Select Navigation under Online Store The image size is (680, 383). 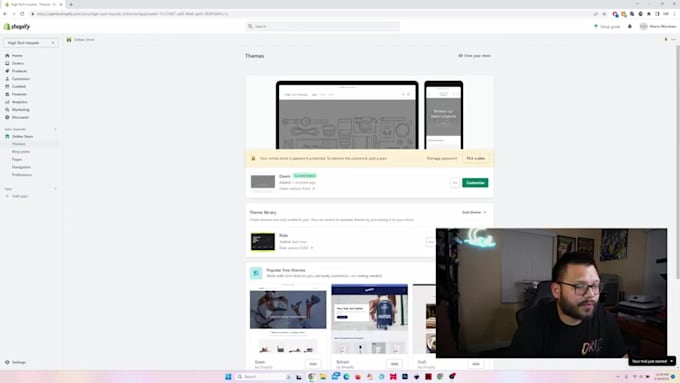21,167
